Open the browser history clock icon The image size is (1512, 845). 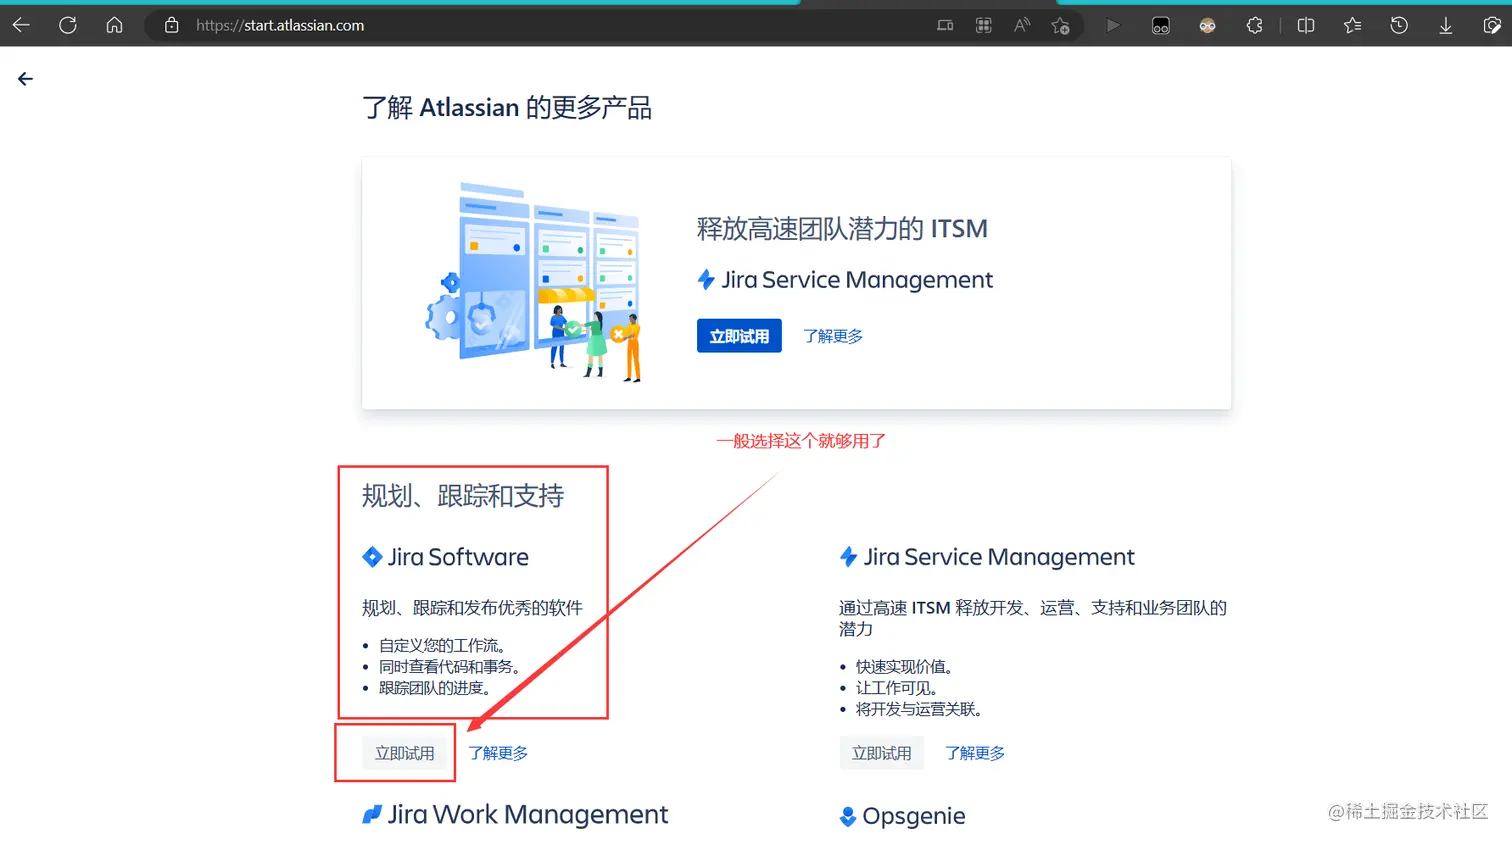[x=1399, y=25]
